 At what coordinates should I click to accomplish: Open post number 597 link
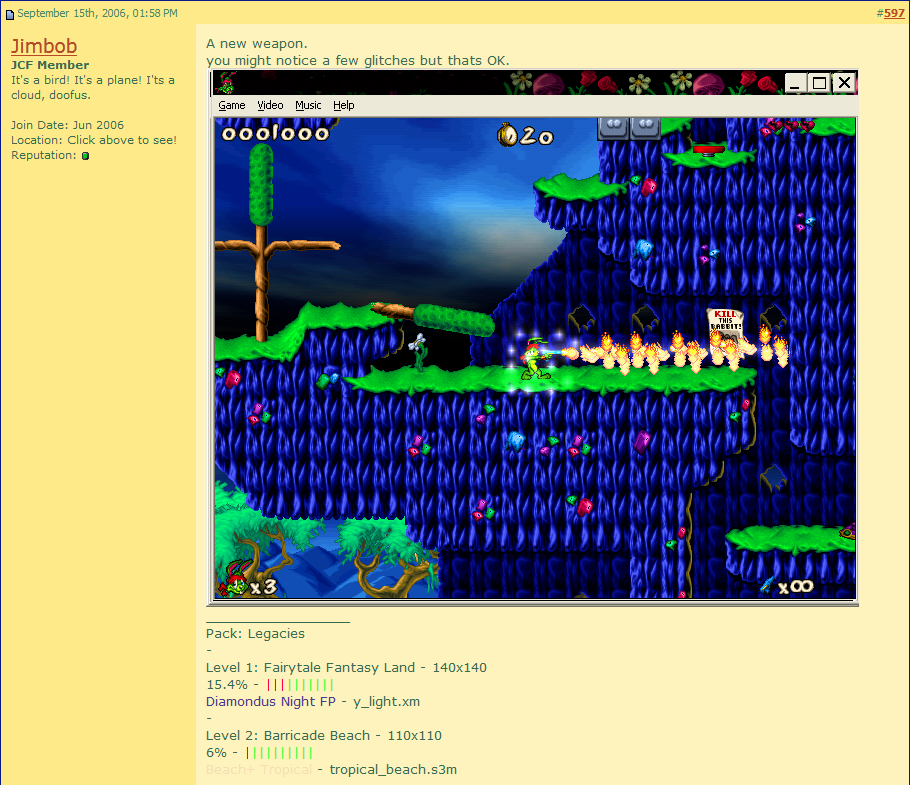coord(894,13)
